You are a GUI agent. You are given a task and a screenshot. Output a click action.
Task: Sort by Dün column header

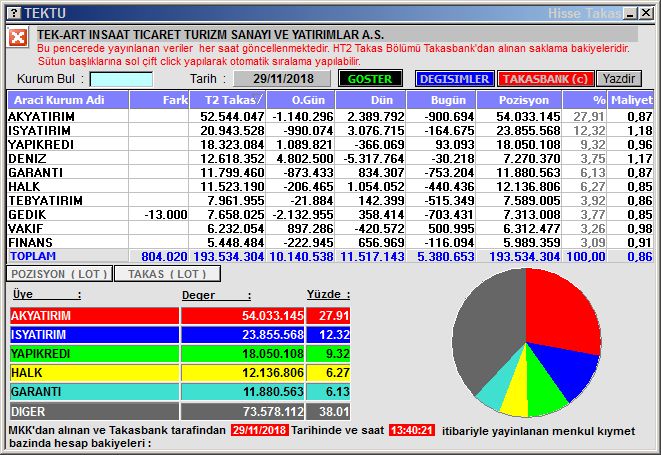click(x=371, y=100)
